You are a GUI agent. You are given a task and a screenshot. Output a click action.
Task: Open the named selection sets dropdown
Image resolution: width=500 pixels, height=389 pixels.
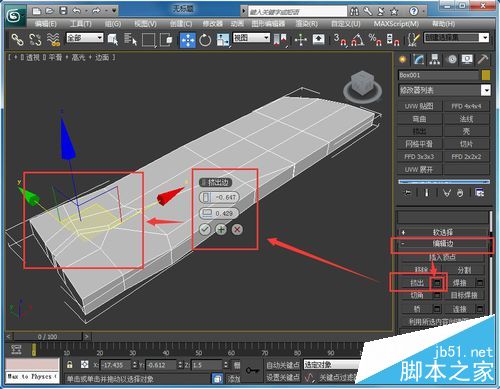[457, 38]
